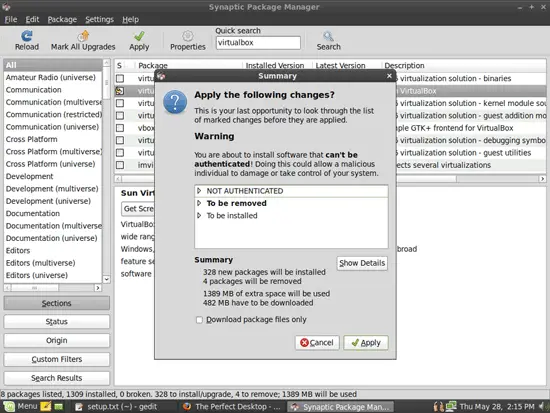The height and width of the screenshot is (413, 550).
Task: Click Cancel in Summary dialog
Action: tap(317, 343)
